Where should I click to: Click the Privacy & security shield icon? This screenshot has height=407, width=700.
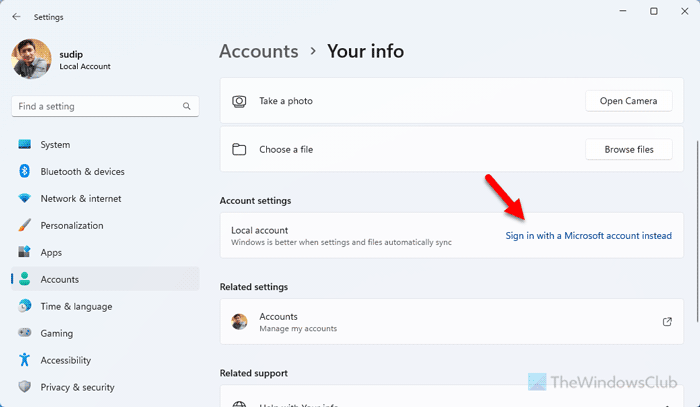pyautogui.click(x=25, y=387)
